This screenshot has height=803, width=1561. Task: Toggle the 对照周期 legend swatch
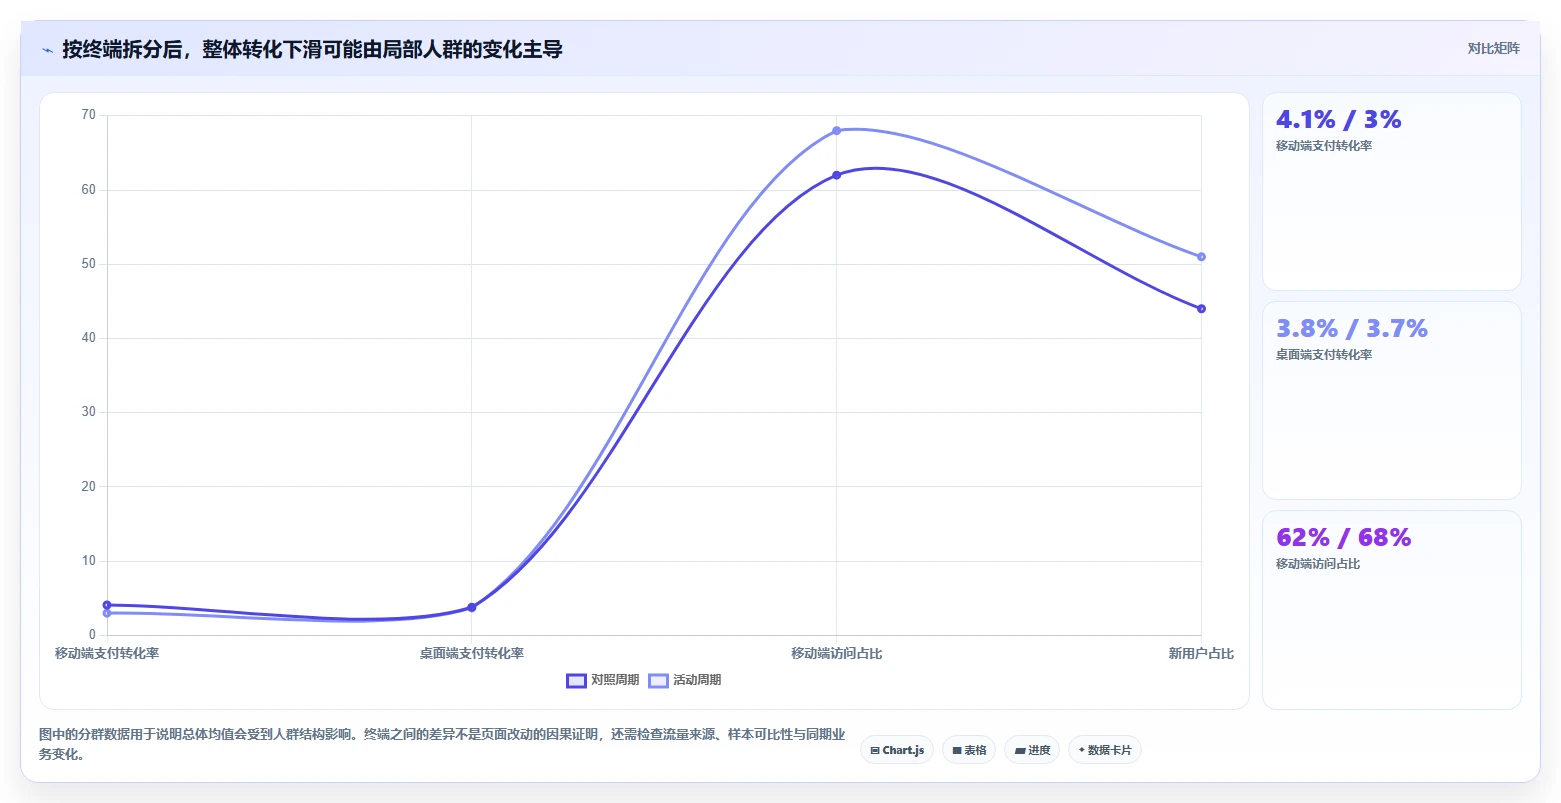click(x=576, y=681)
